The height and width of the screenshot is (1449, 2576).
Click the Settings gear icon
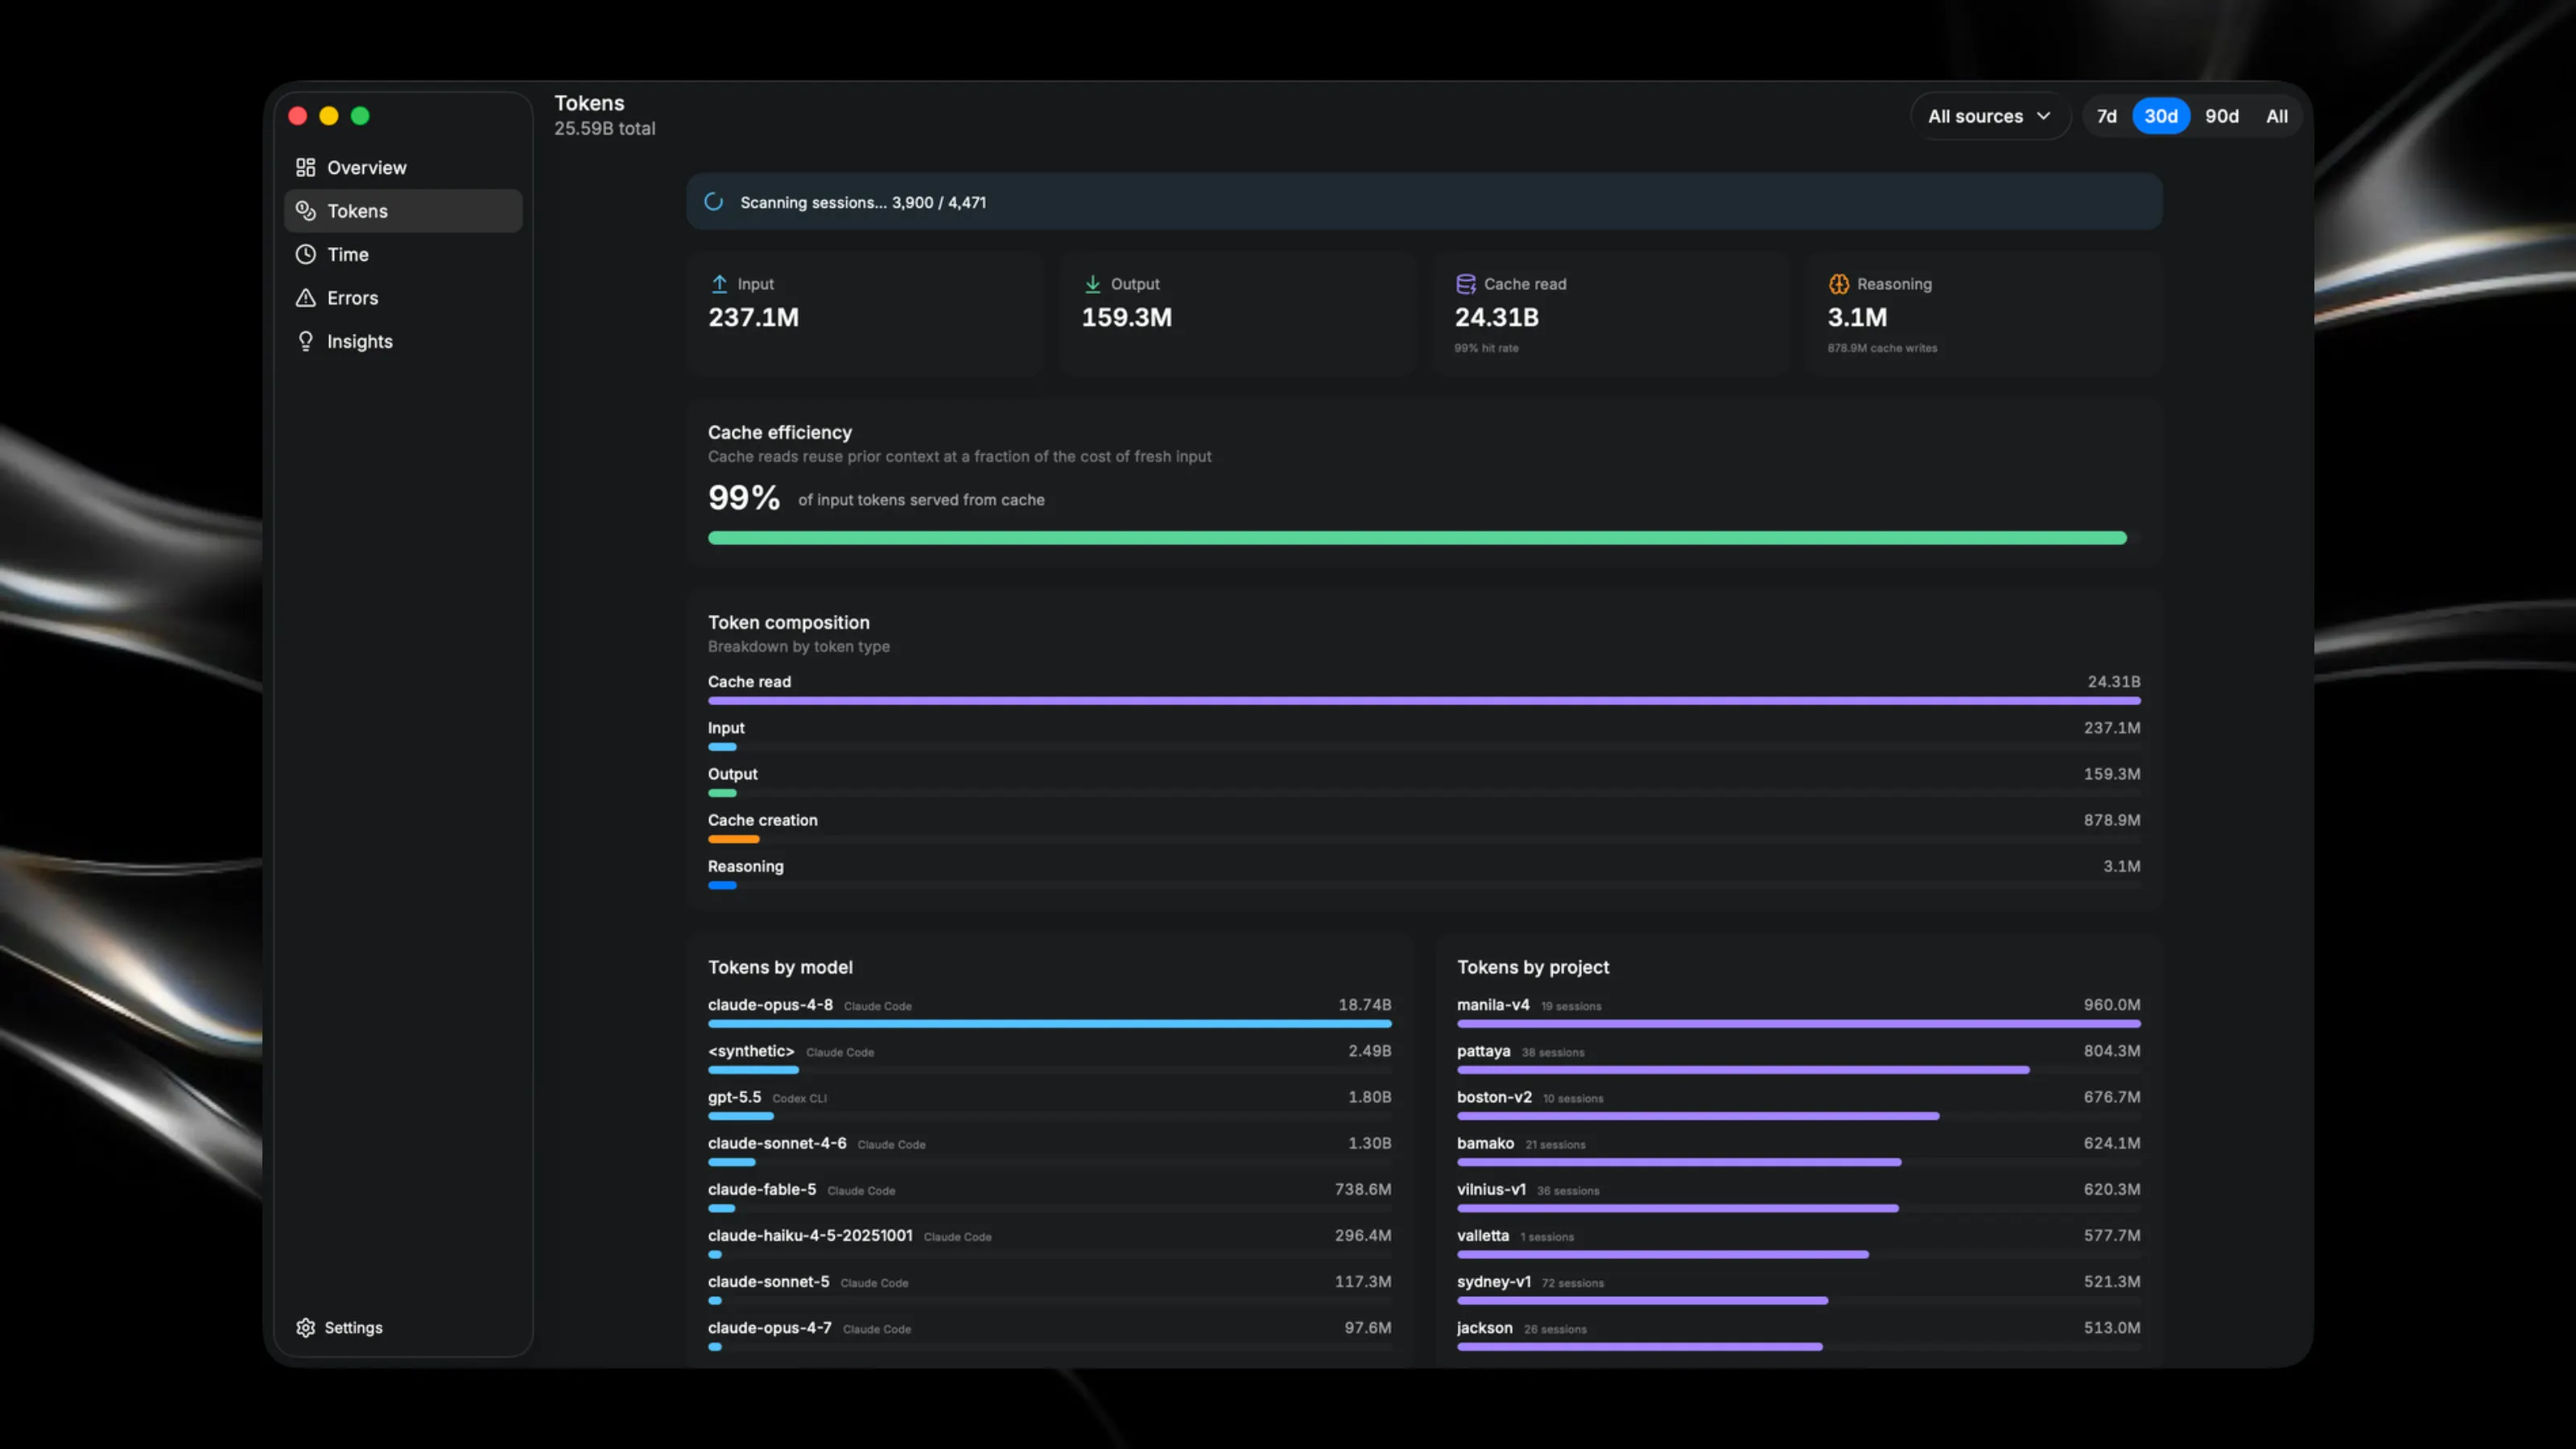tap(305, 1327)
